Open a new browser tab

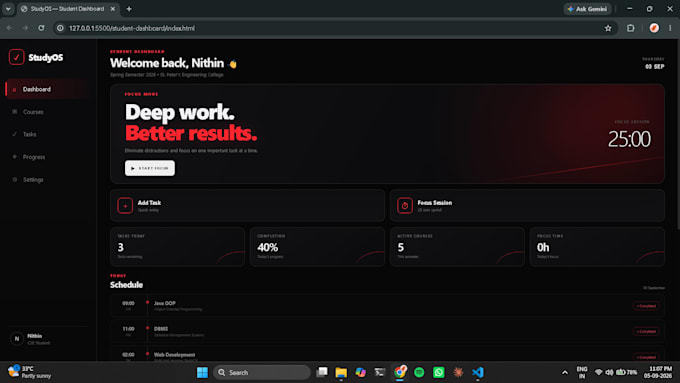129,9
